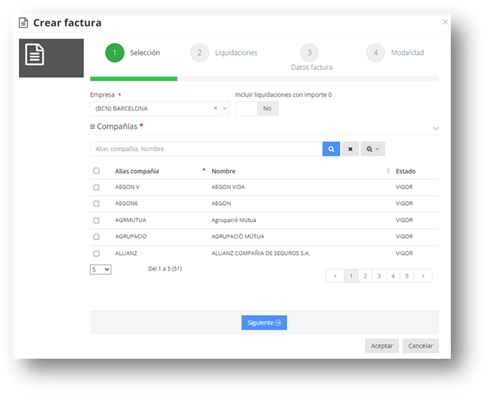Check the AEGON VIDA row checkbox

click(96, 187)
